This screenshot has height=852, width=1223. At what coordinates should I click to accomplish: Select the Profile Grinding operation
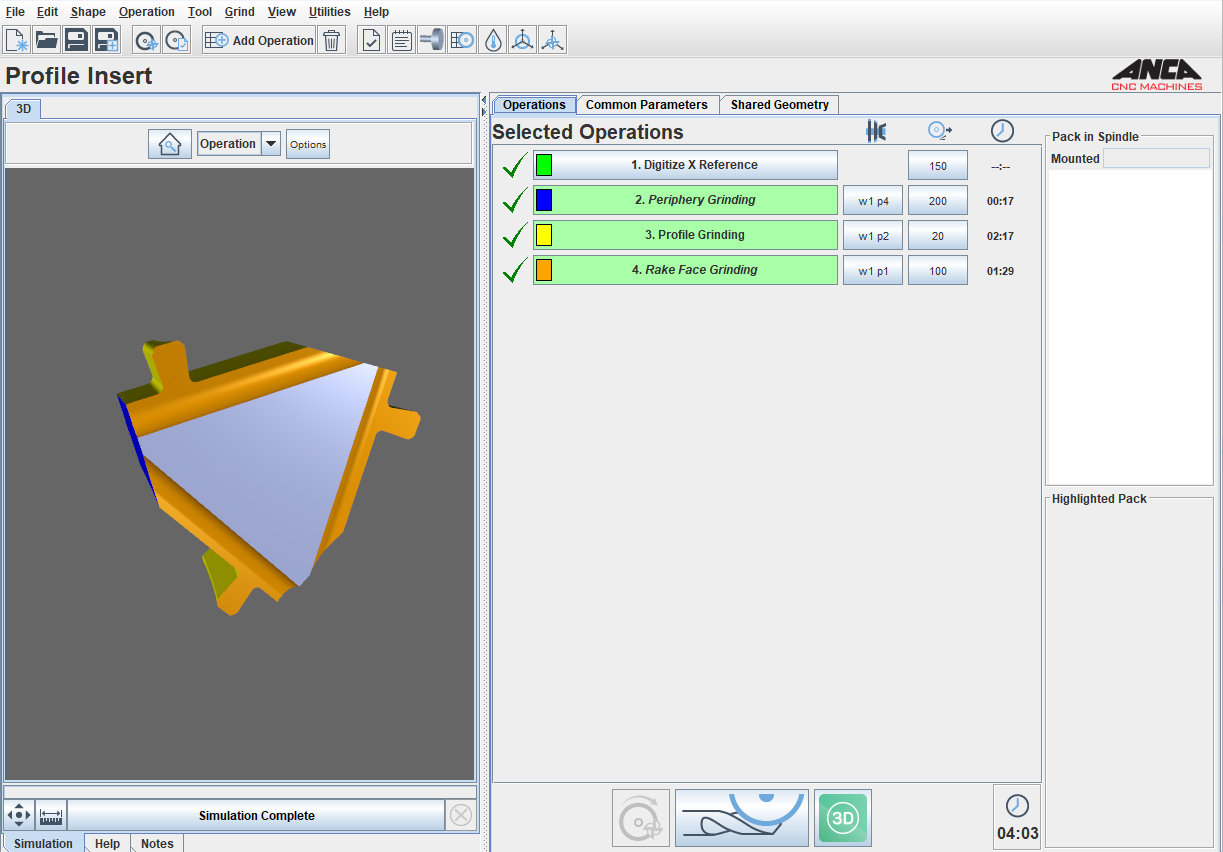click(x=685, y=235)
